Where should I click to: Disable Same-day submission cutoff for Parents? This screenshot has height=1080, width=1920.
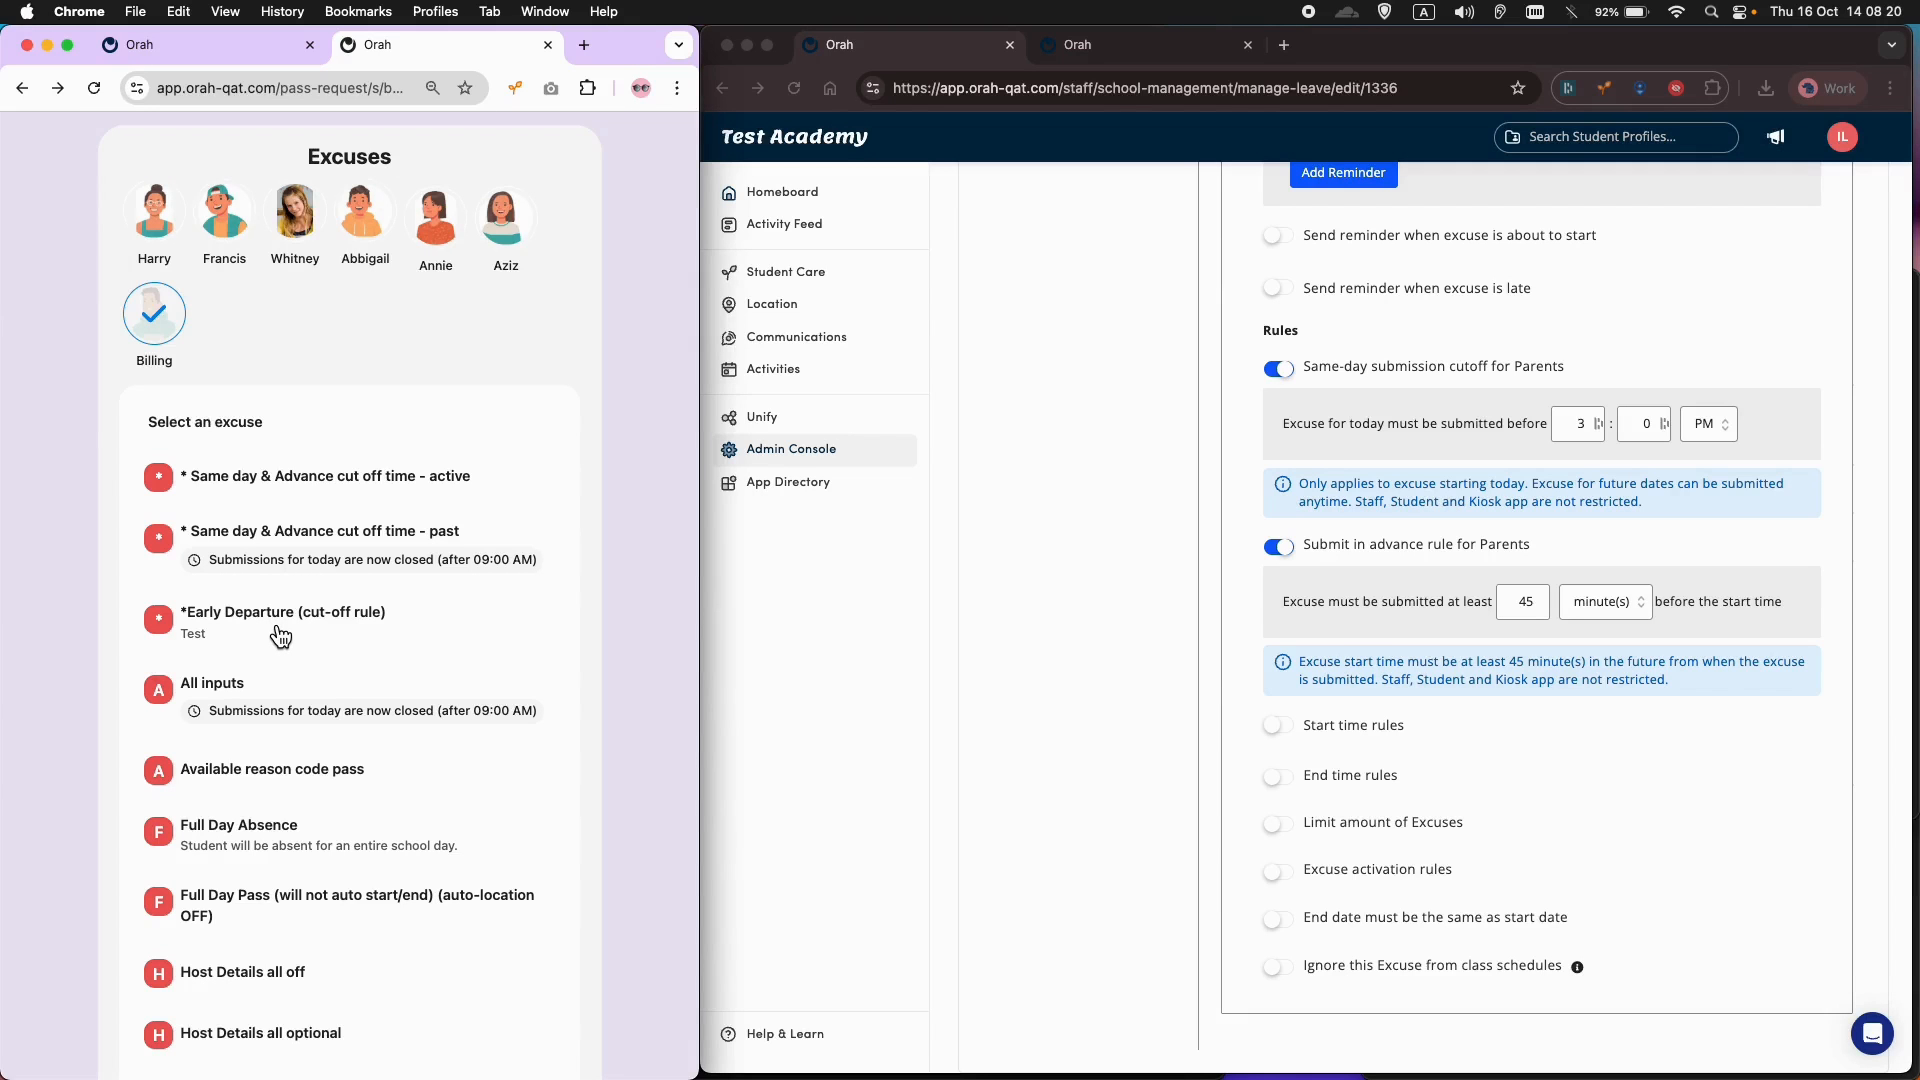1279,369
